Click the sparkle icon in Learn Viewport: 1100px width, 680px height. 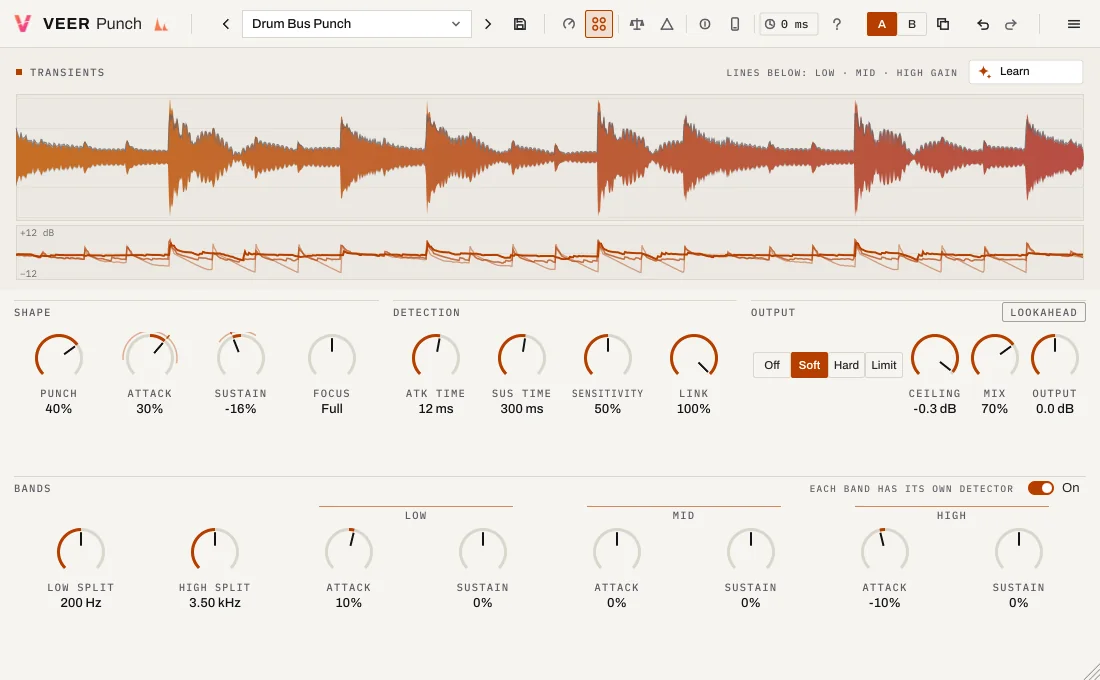[984, 72]
